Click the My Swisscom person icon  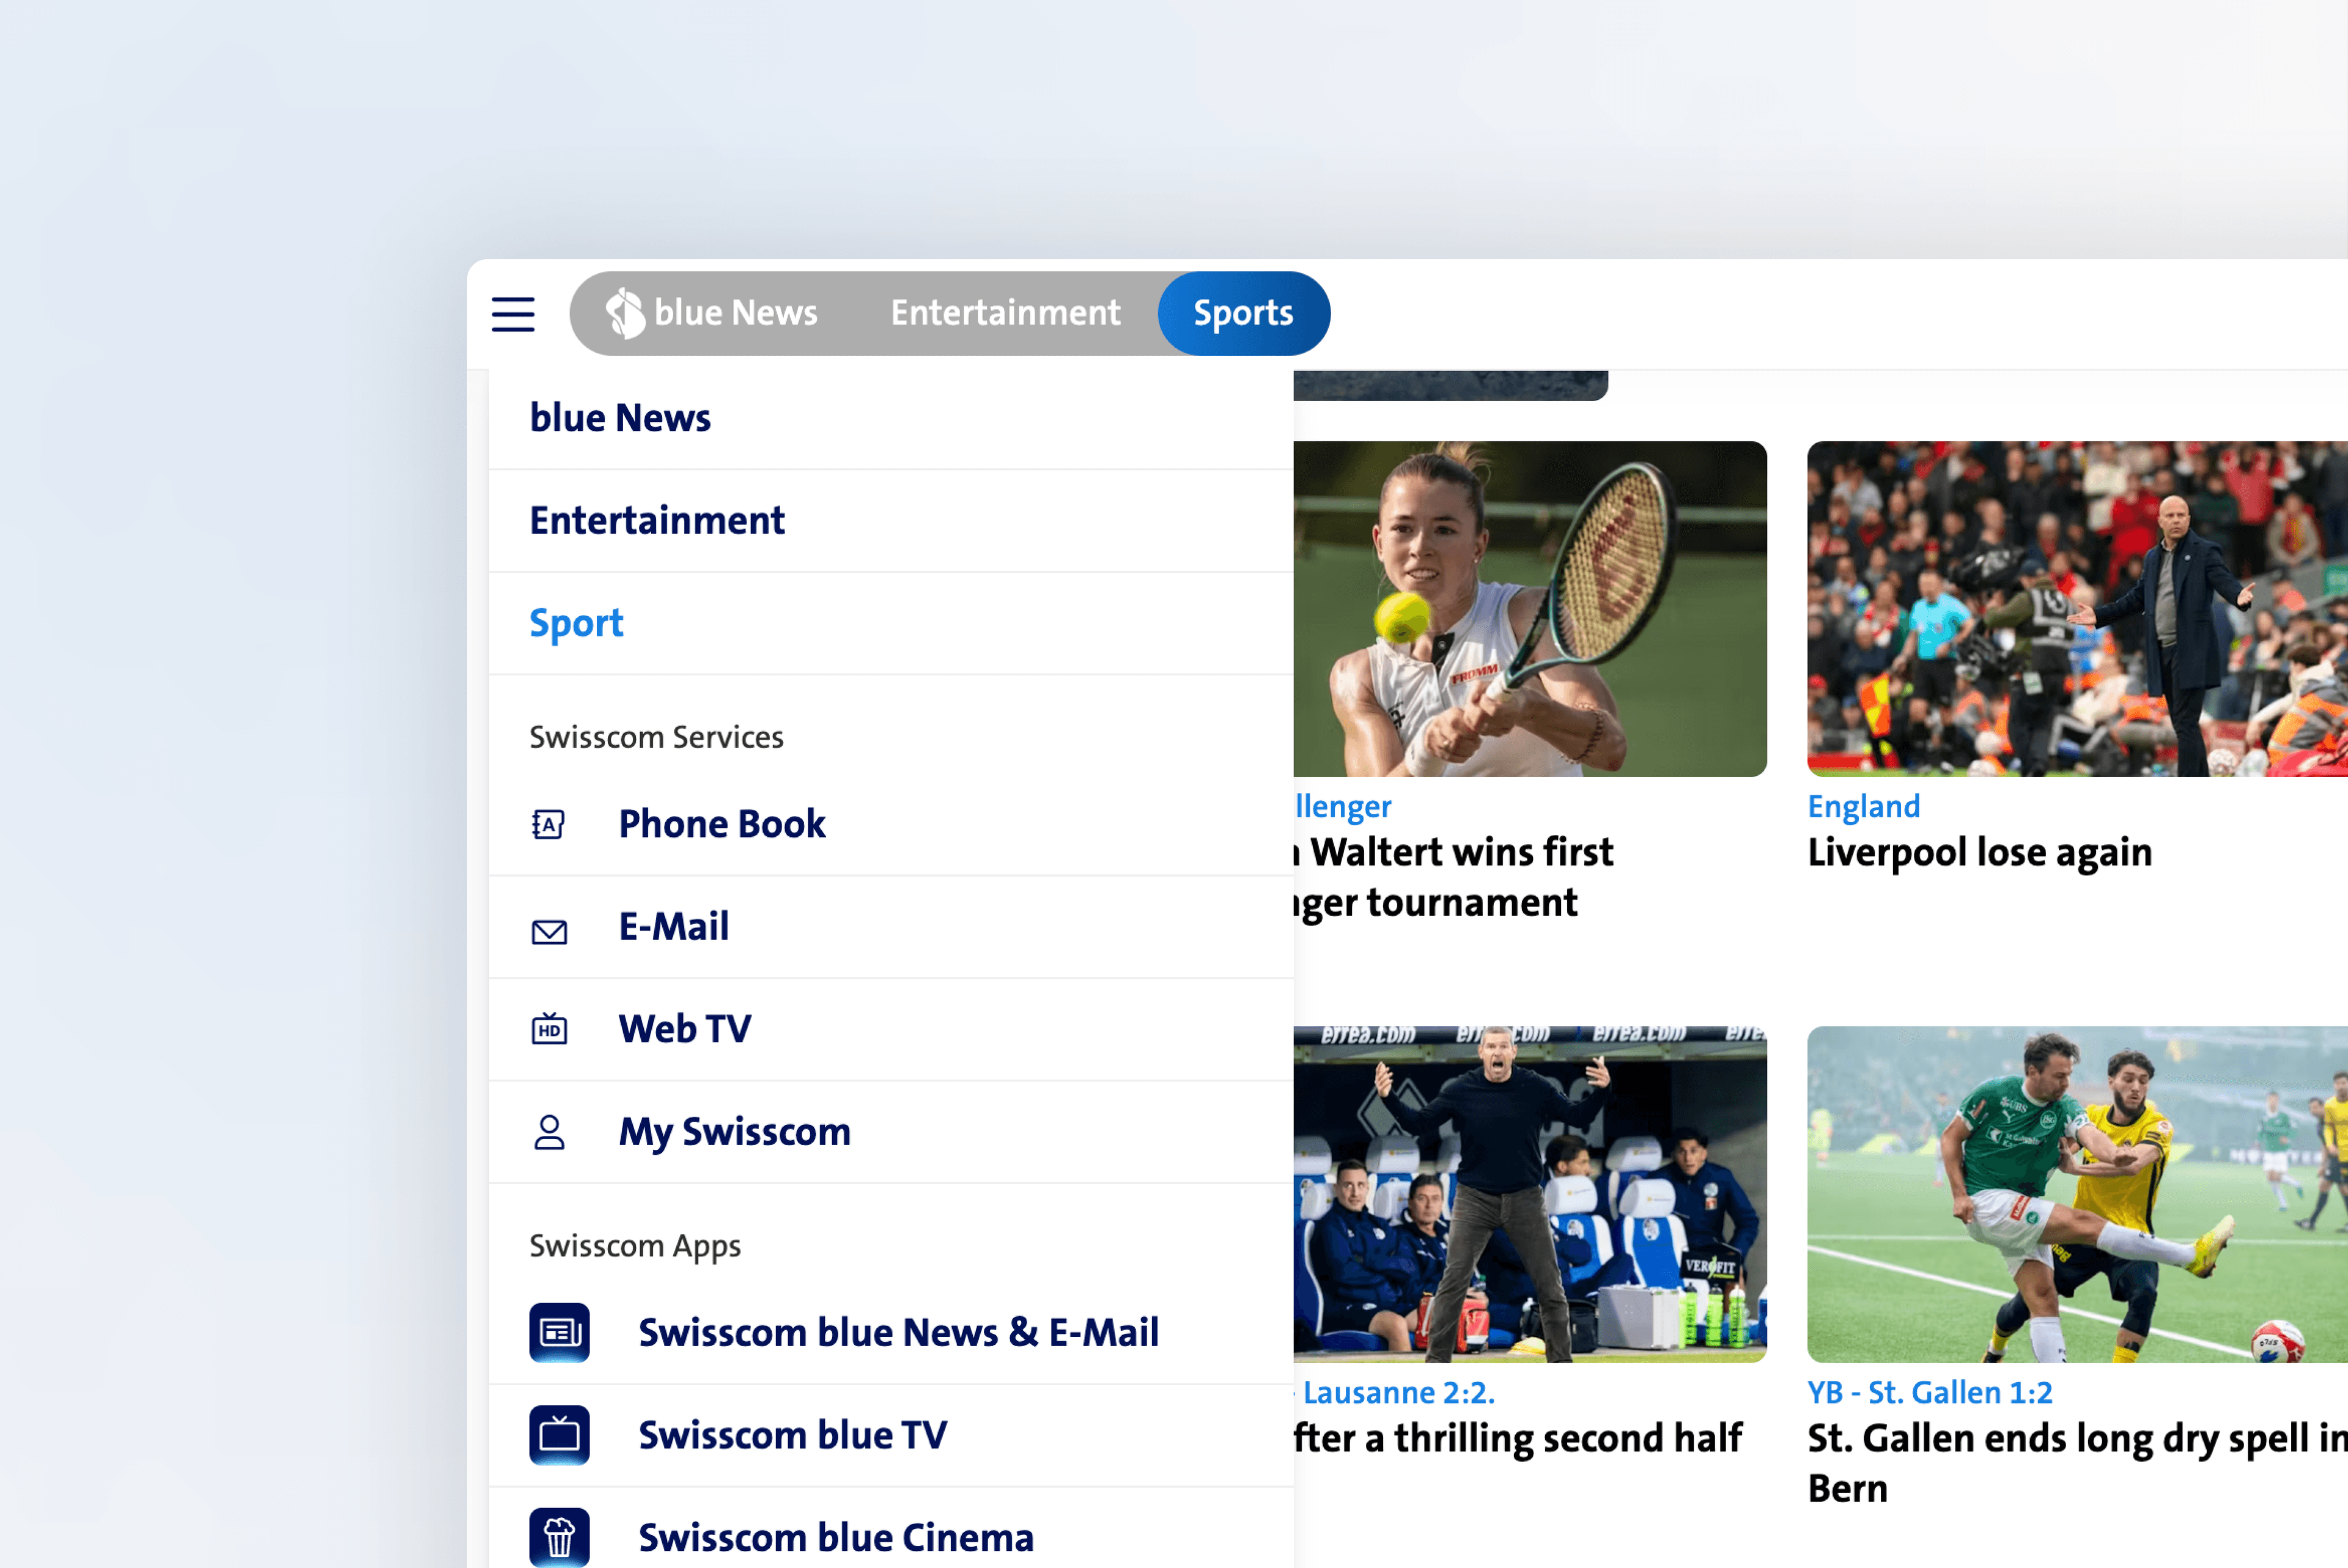[x=549, y=1132]
